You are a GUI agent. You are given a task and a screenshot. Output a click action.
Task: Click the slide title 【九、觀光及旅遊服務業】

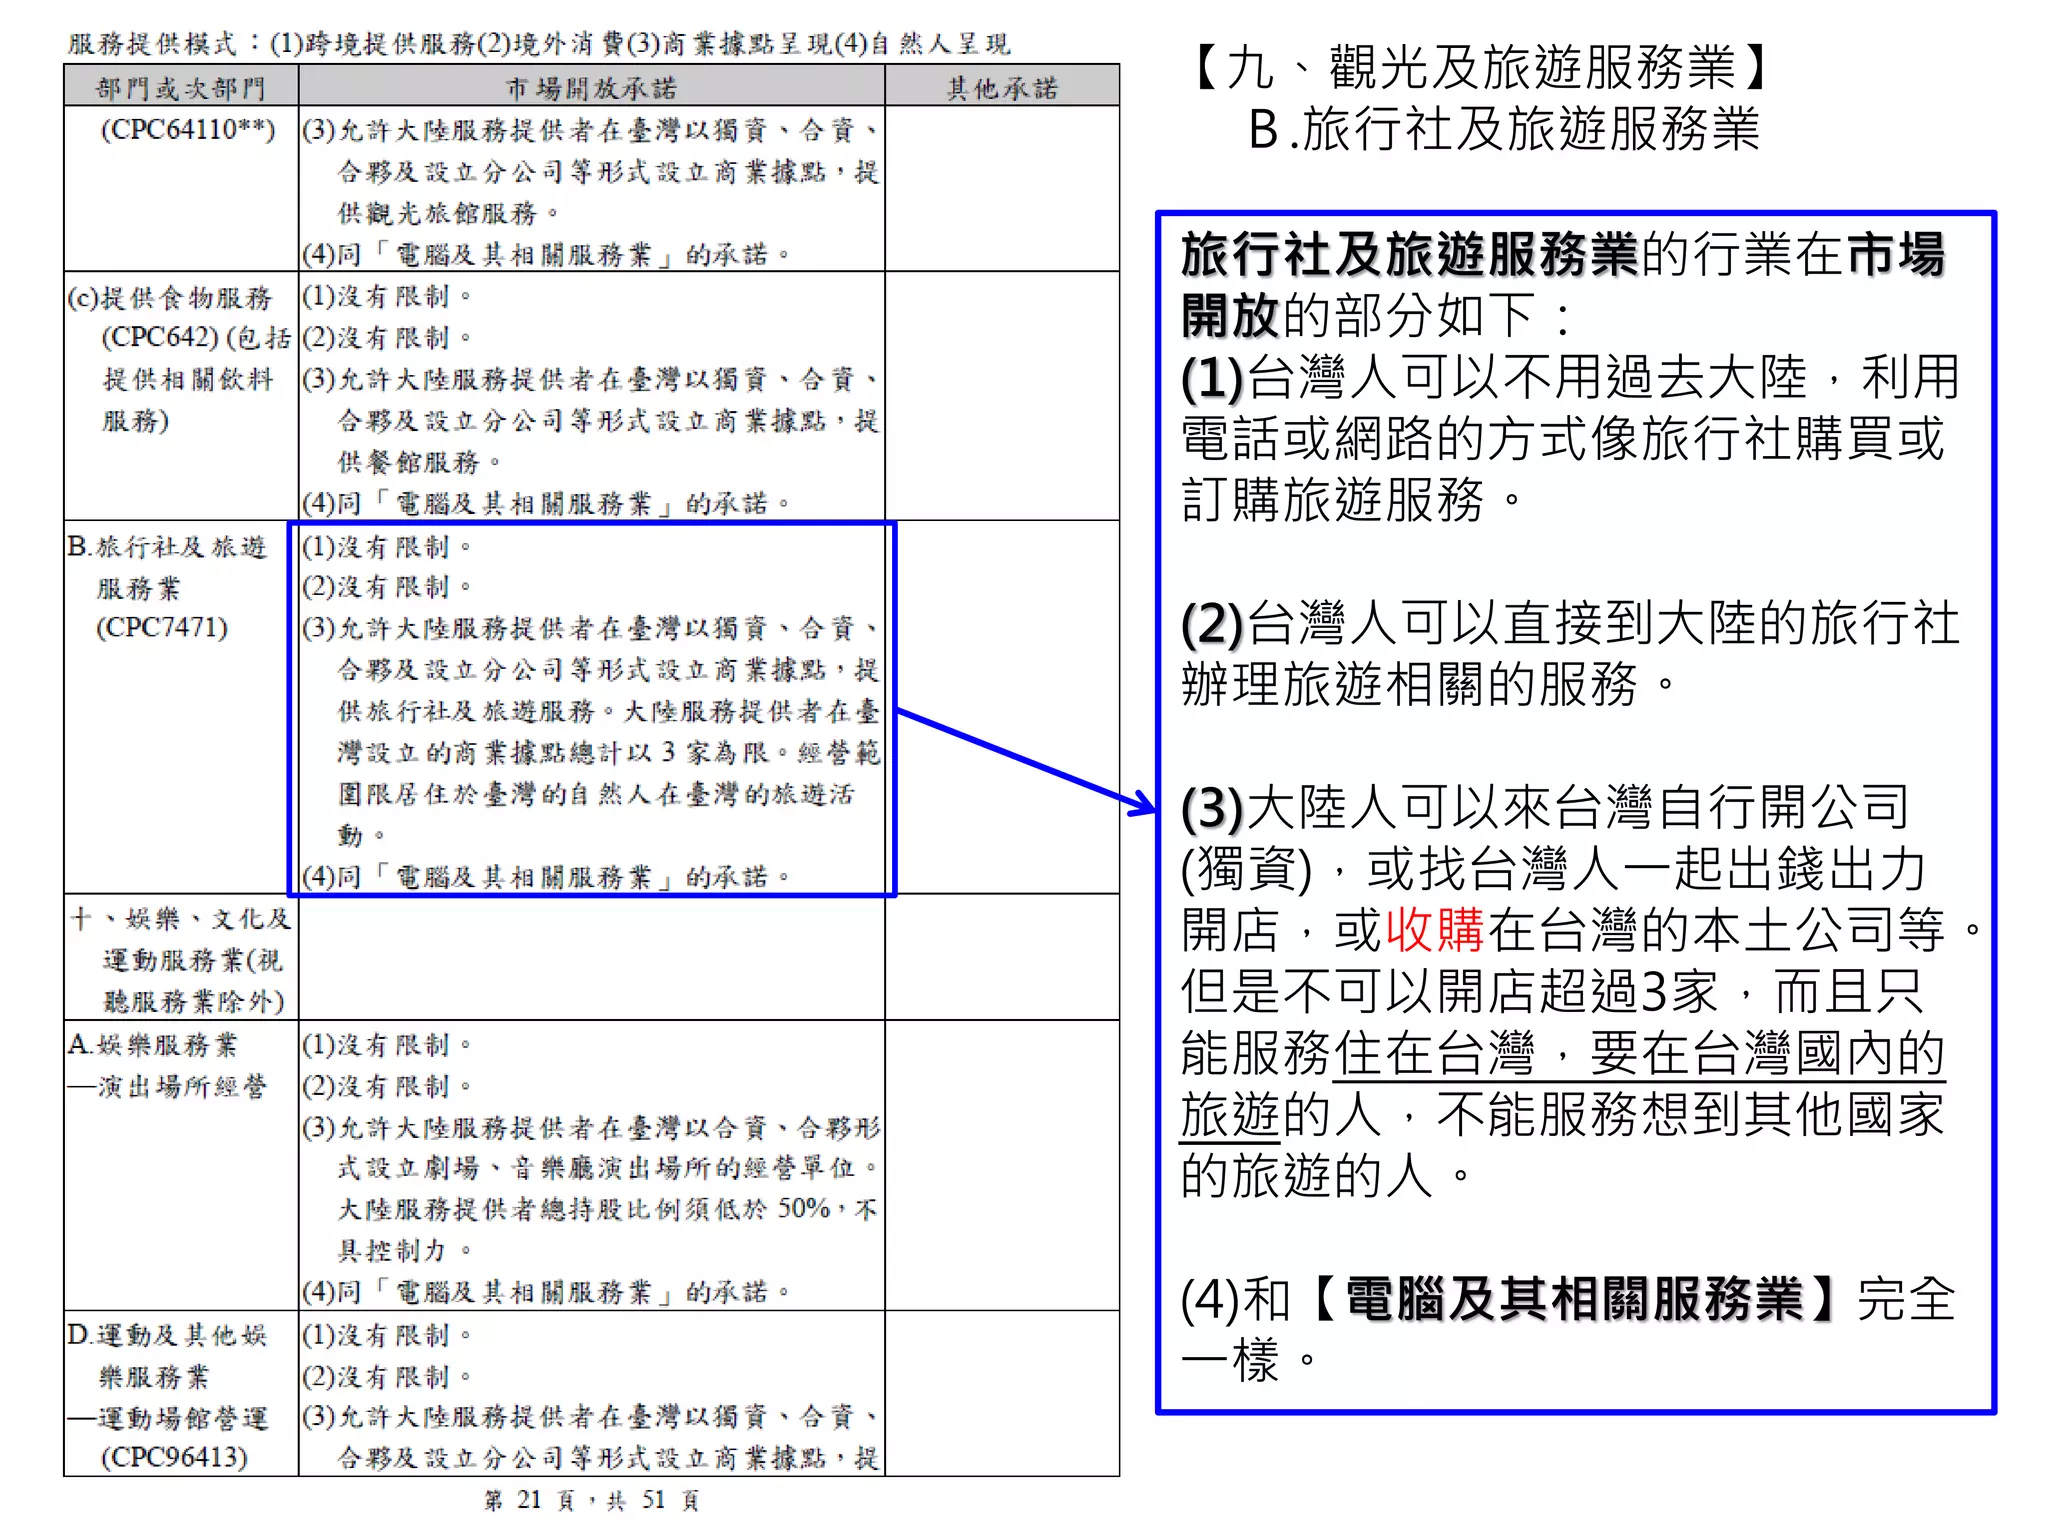(1482, 68)
